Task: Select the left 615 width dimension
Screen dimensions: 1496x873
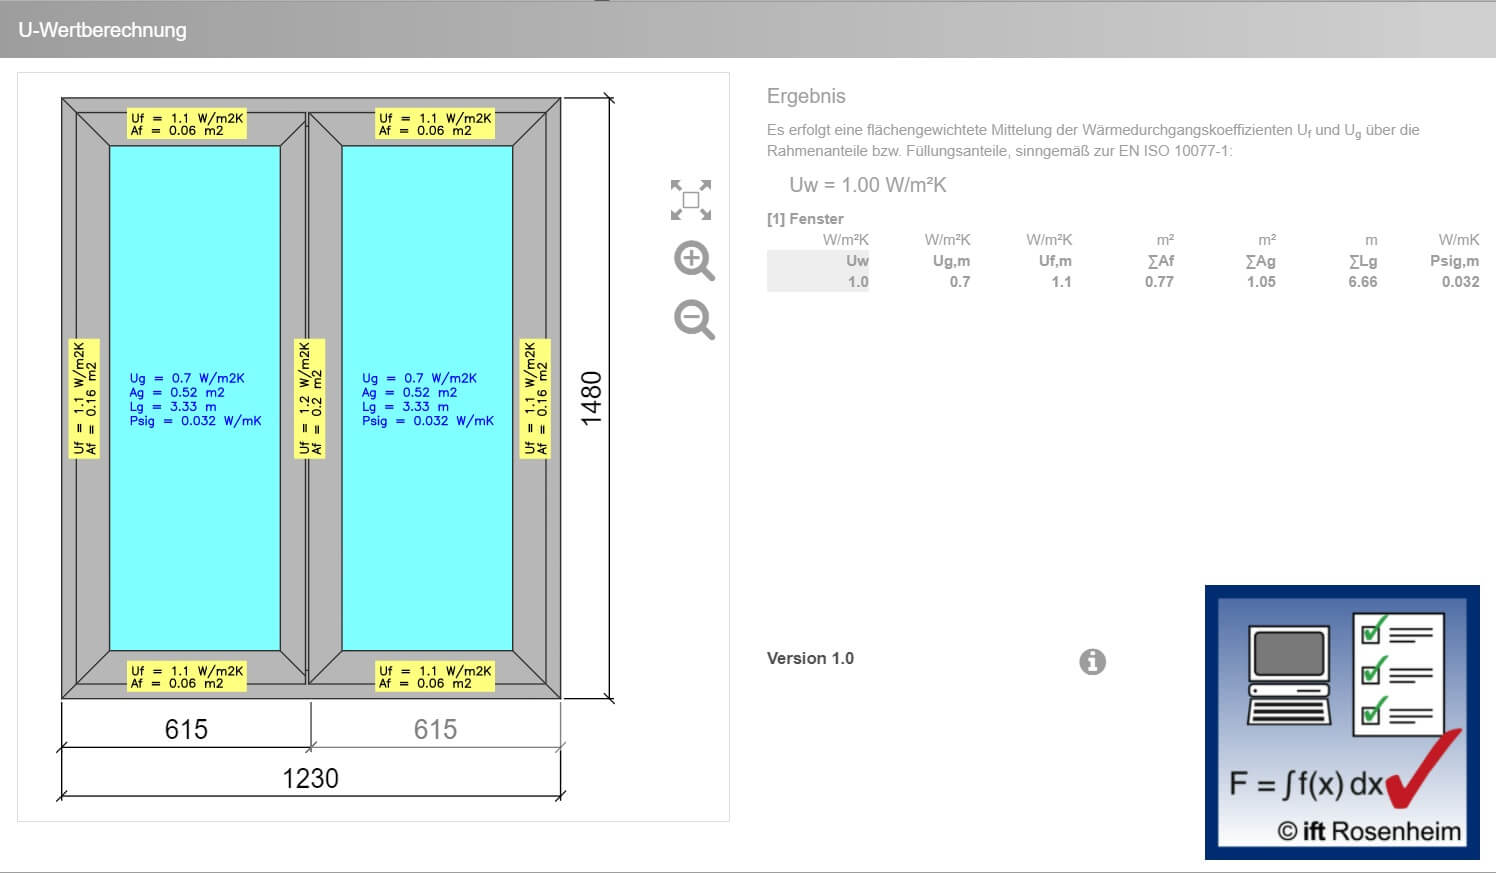Action: [x=186, y=729]
